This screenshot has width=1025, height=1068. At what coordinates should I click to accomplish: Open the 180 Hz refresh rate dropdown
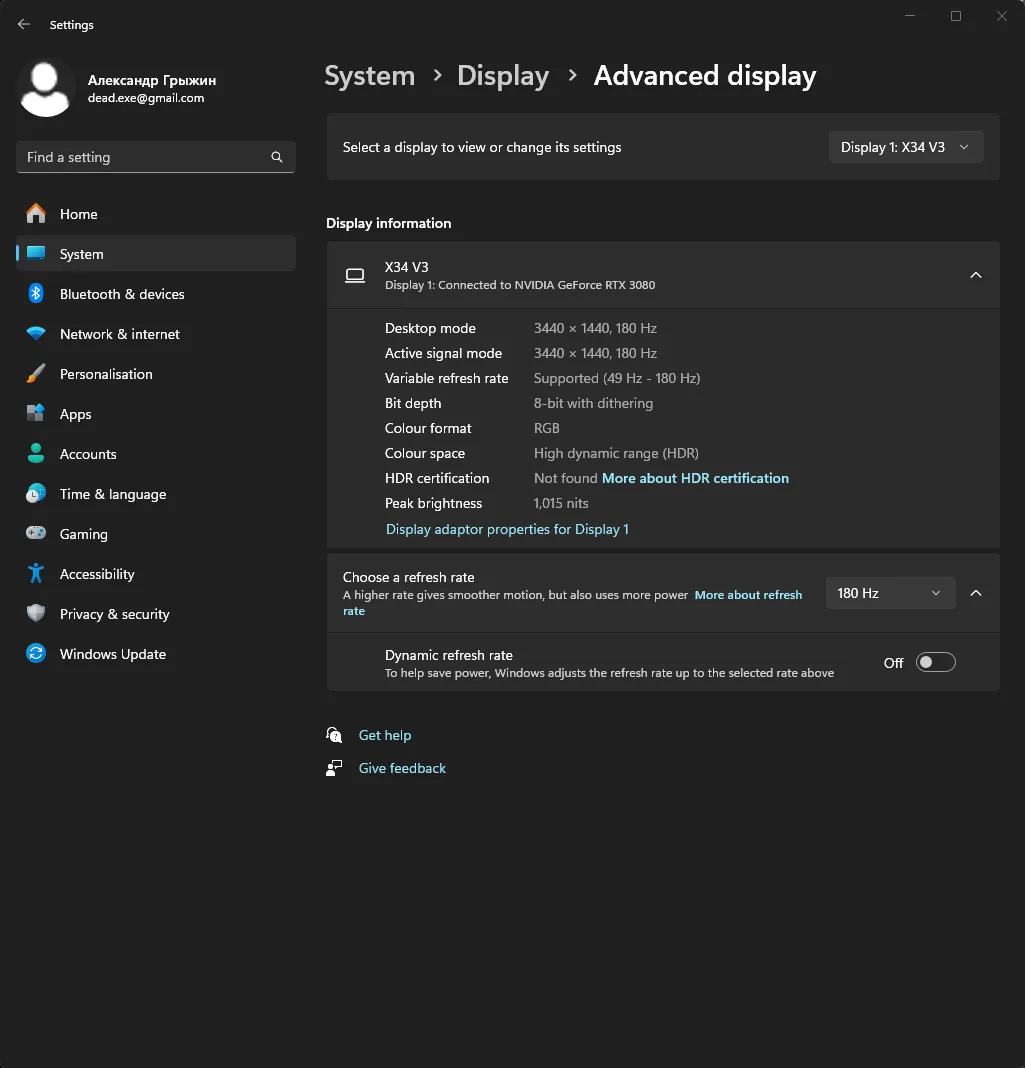click(889, 593)
